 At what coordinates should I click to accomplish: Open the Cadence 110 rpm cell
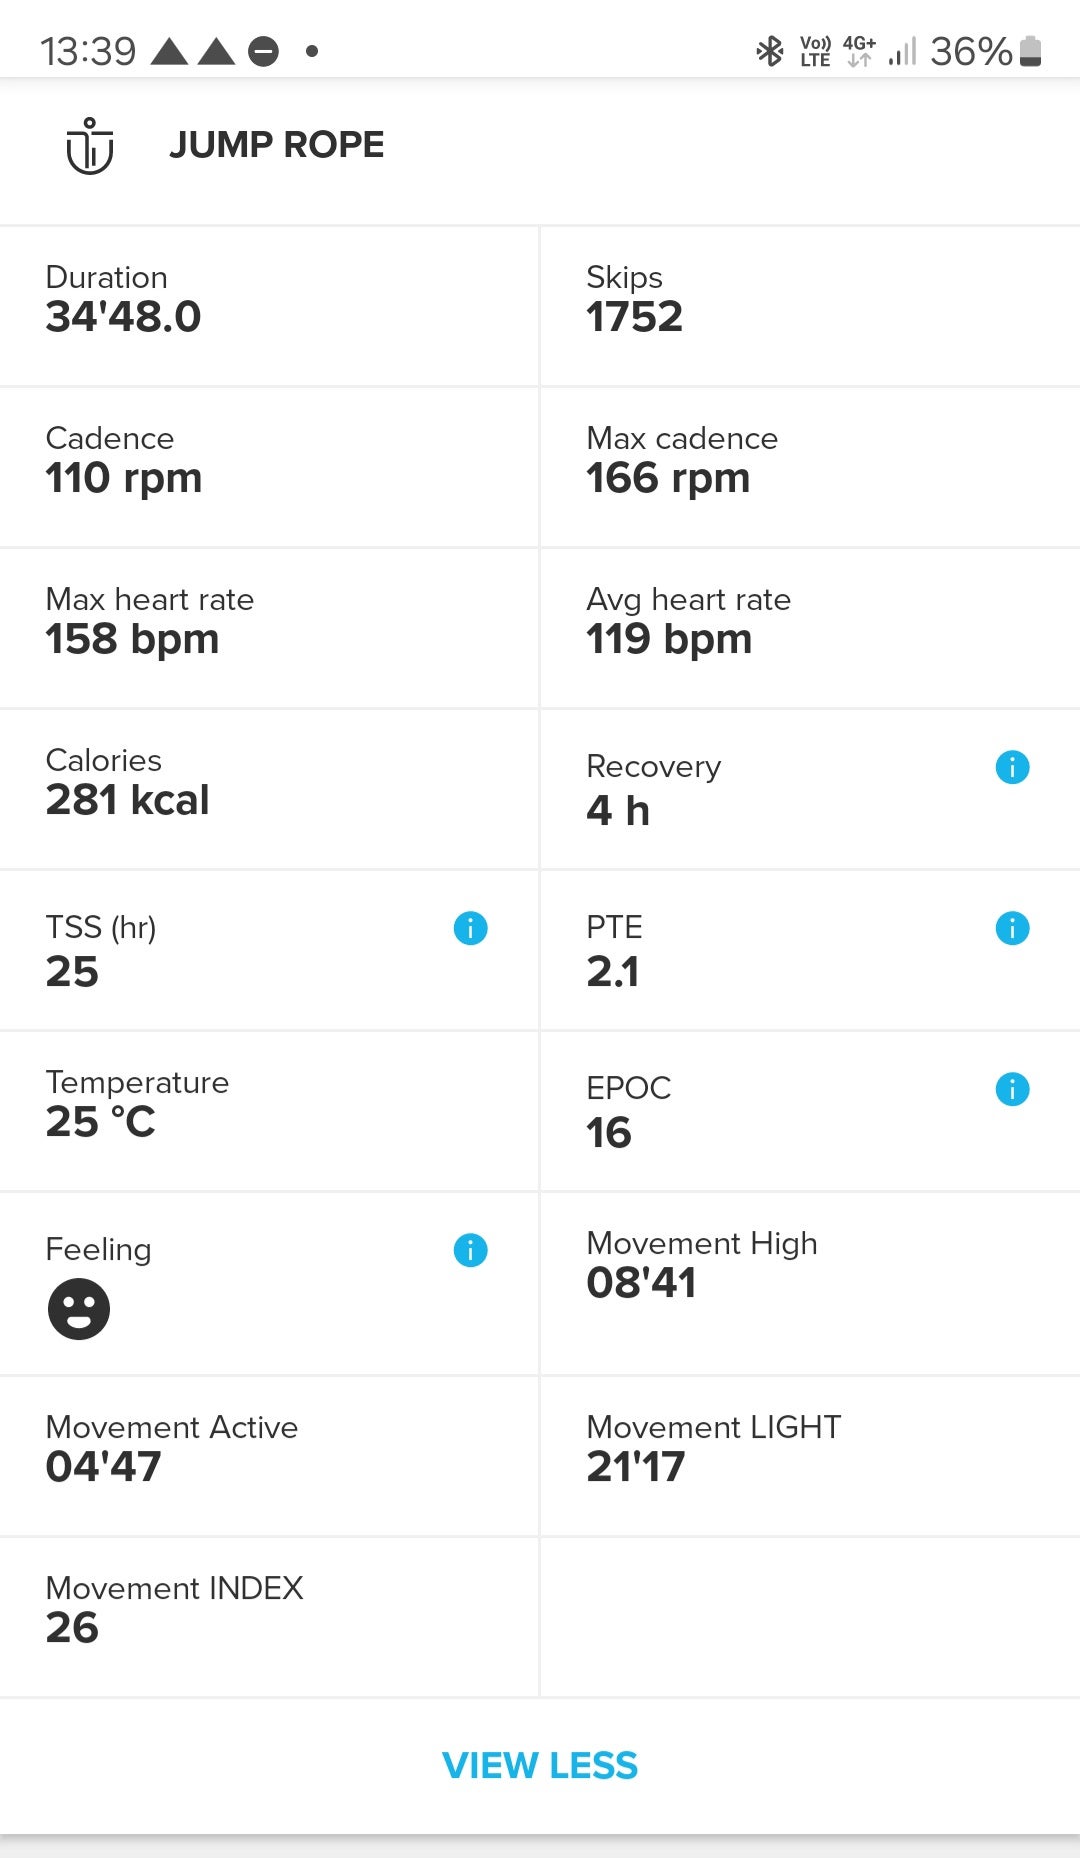[x=269, y=467]
